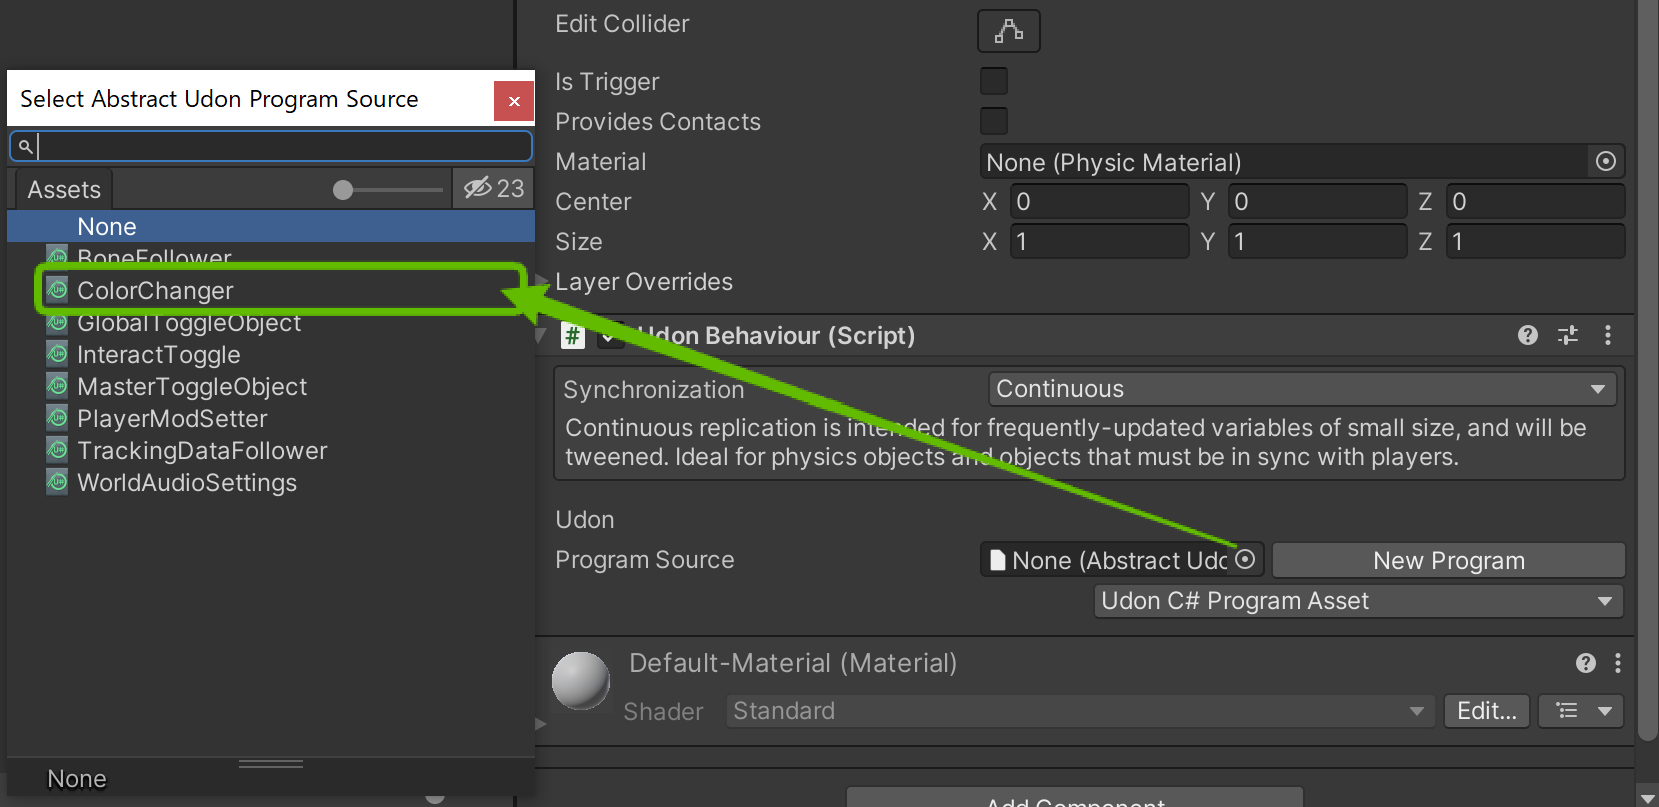Open Default-Material three-dot options menu
1659x807 pixels.
point(1617,663)
